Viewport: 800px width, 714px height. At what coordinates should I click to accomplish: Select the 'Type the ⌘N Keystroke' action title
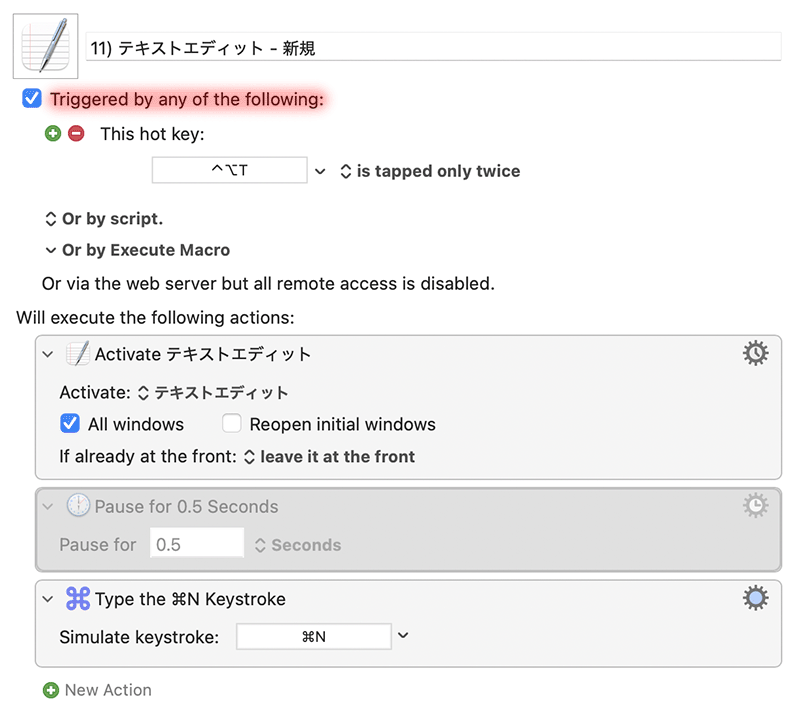[x=190, y=599]
